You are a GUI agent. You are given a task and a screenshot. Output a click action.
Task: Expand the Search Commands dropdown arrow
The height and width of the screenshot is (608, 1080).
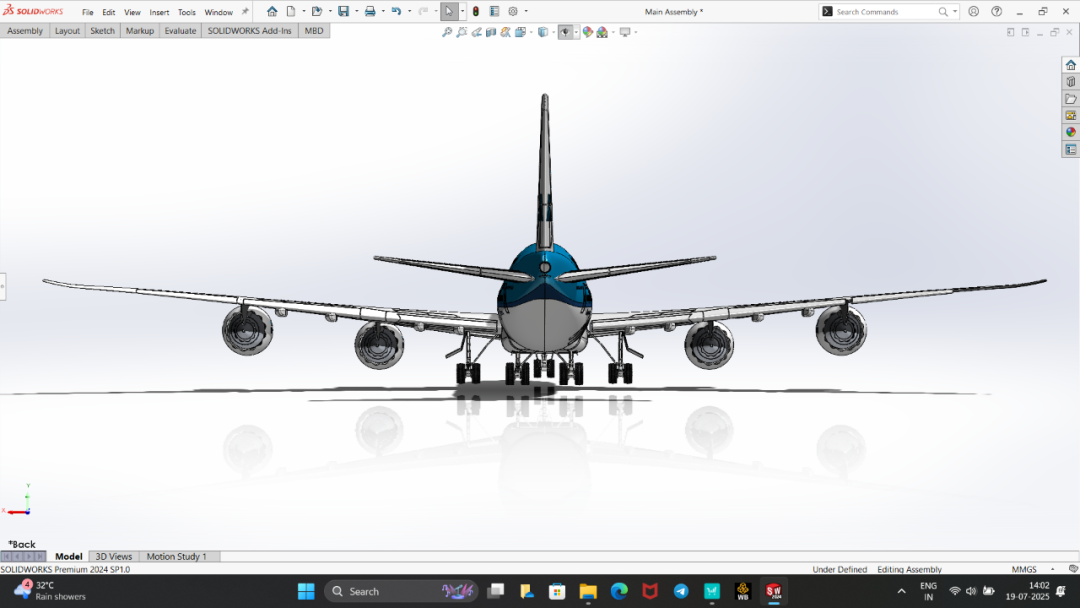tap(955, 12)
